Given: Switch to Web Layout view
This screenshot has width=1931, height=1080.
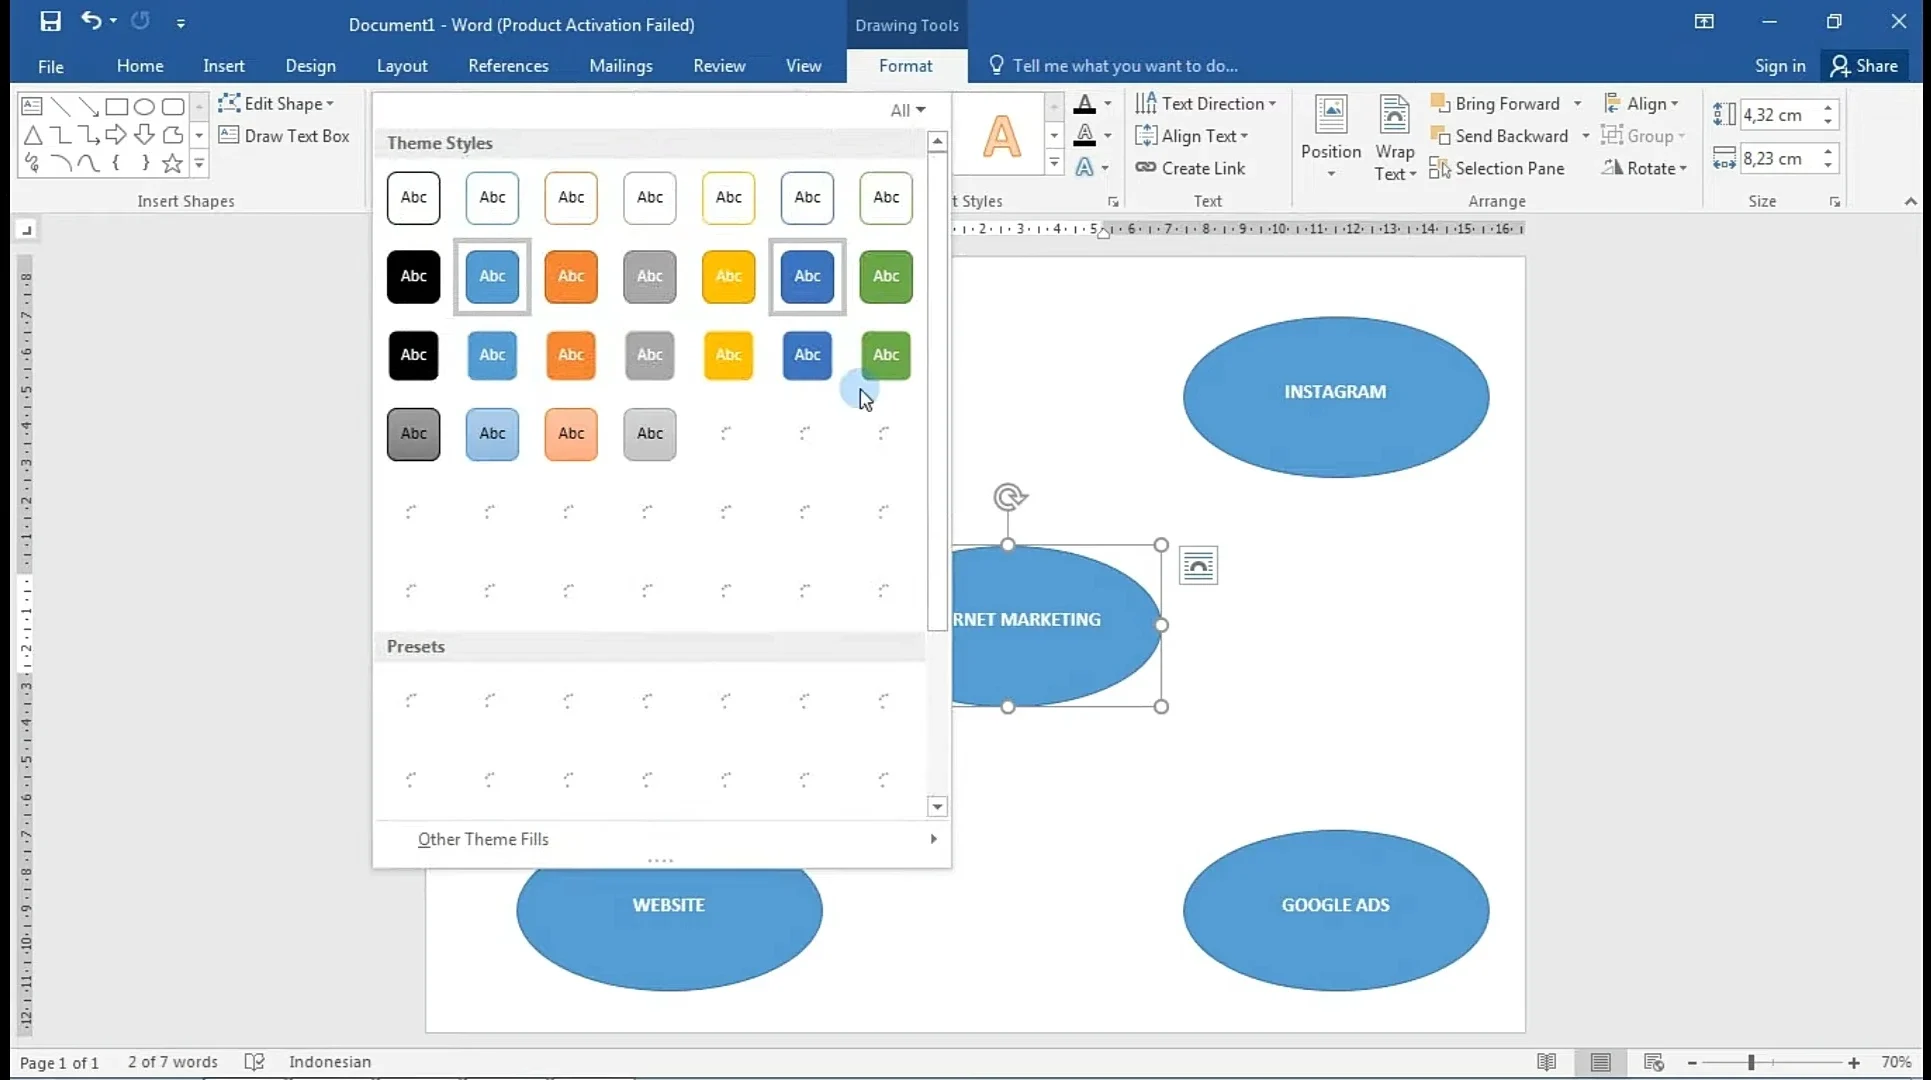Looking at the screenshot, I should pyautogui.click(x=1654, y=1062).
